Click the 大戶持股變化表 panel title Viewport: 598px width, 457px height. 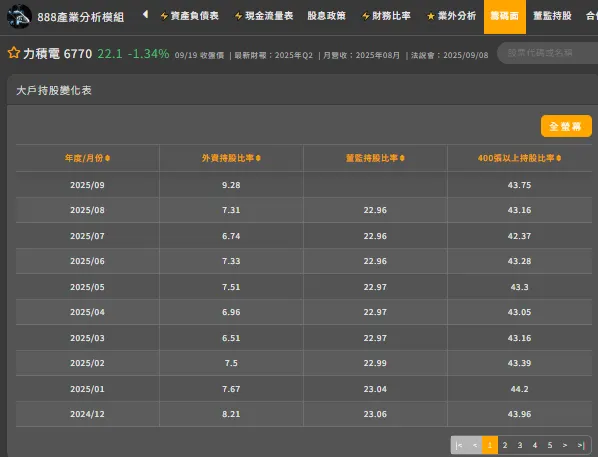54,90
